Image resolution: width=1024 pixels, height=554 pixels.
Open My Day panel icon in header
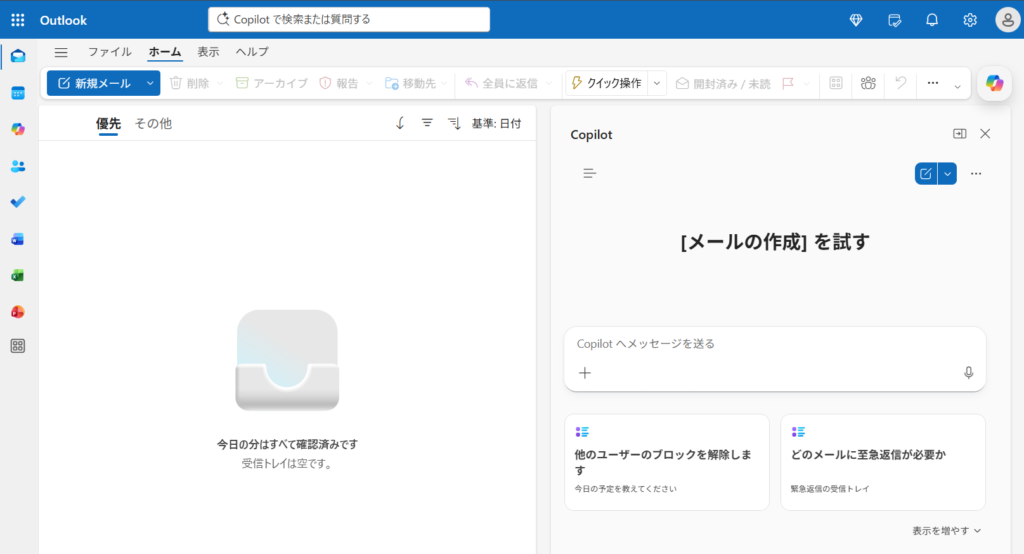click(894, 20)
